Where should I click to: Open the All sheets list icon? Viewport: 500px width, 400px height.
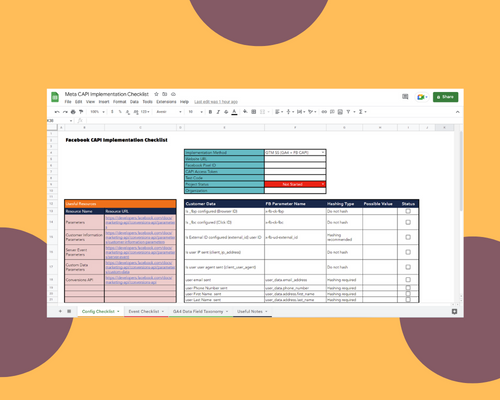[69, 311]
